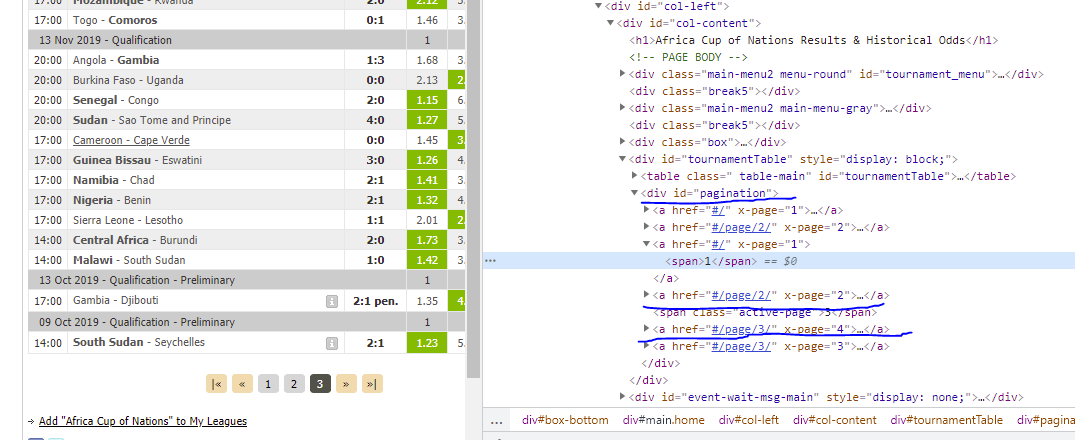This screenshot has height=440, width=1075.
Task: Click the ellipsis beside selected span node
Action: 490,260
